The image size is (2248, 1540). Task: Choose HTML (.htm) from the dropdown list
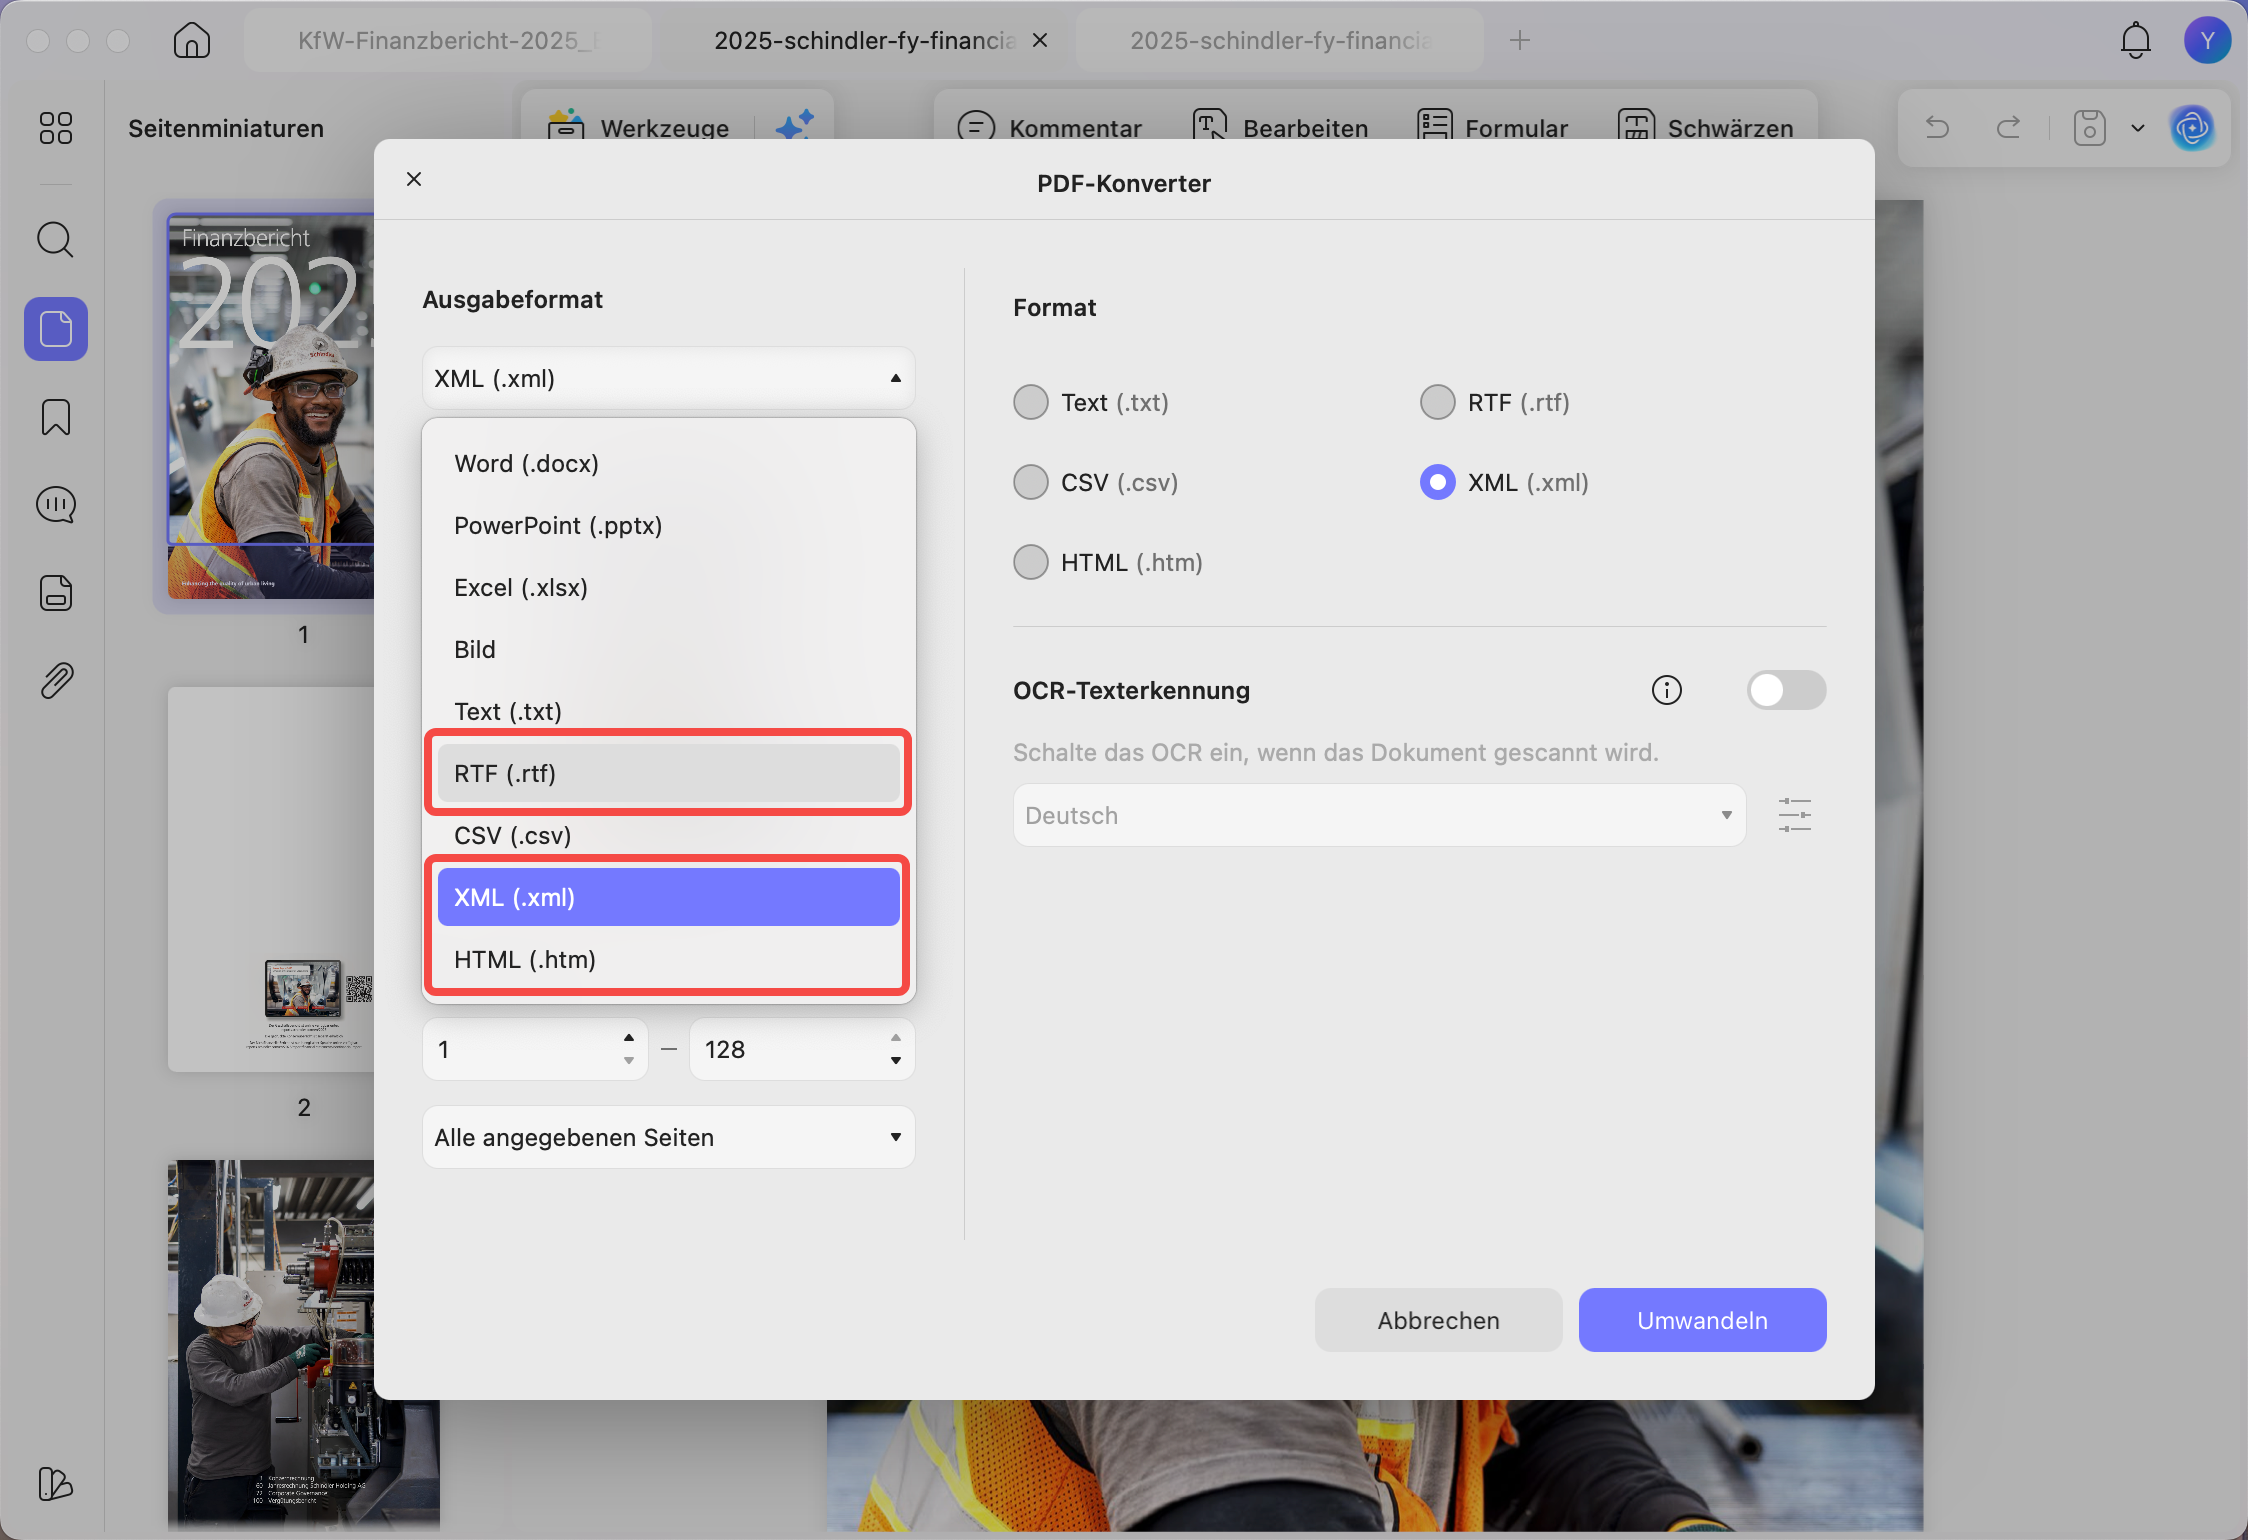[669, 960]
